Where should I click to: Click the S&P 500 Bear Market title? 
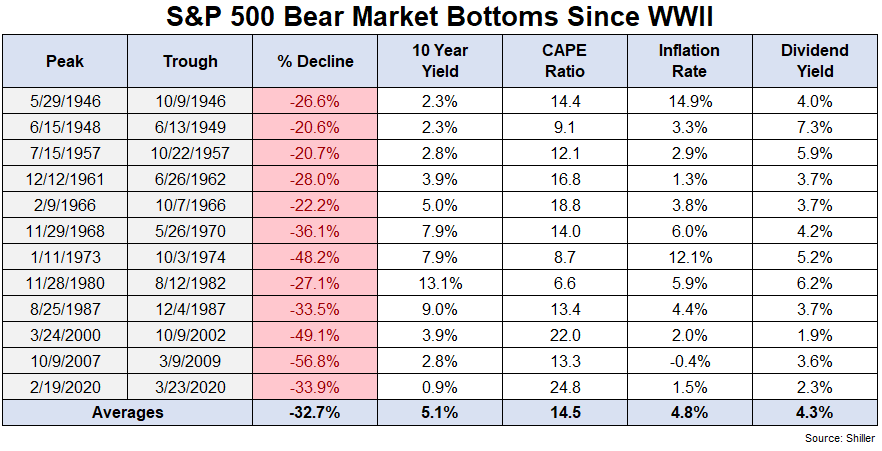point(440,17)
